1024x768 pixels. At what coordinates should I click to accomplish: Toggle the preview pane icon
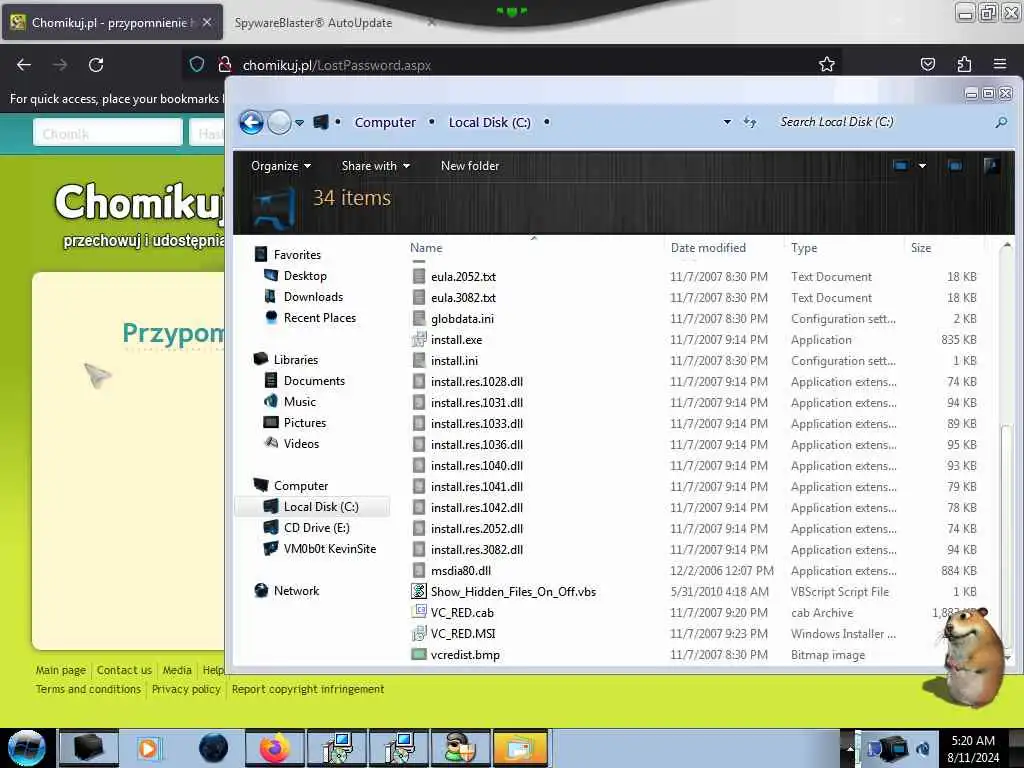(x=955, y=166)
